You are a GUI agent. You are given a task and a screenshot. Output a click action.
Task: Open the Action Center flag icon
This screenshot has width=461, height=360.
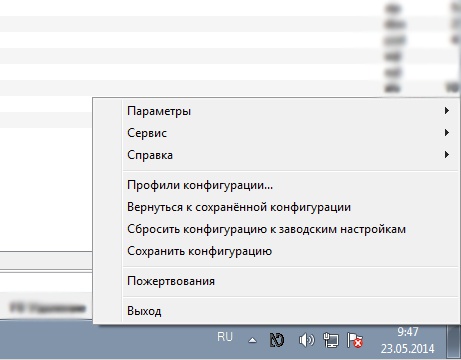click(x=355, y=340)
